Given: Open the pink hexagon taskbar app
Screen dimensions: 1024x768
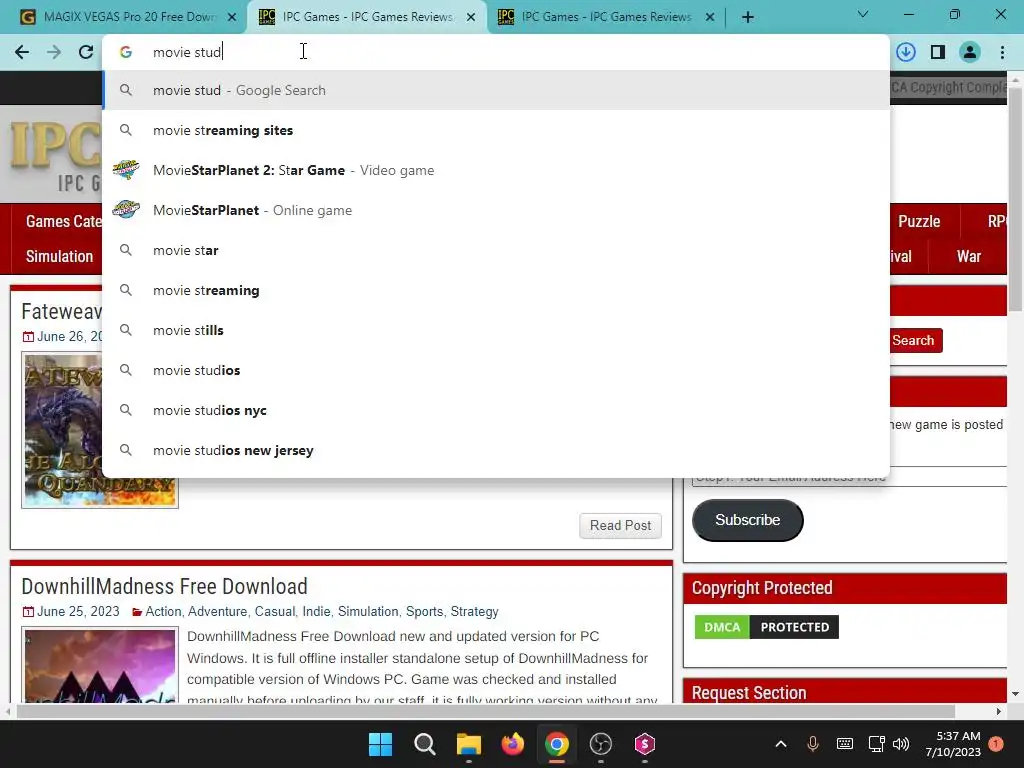Looking at the screenshot, I should point(645,744).
